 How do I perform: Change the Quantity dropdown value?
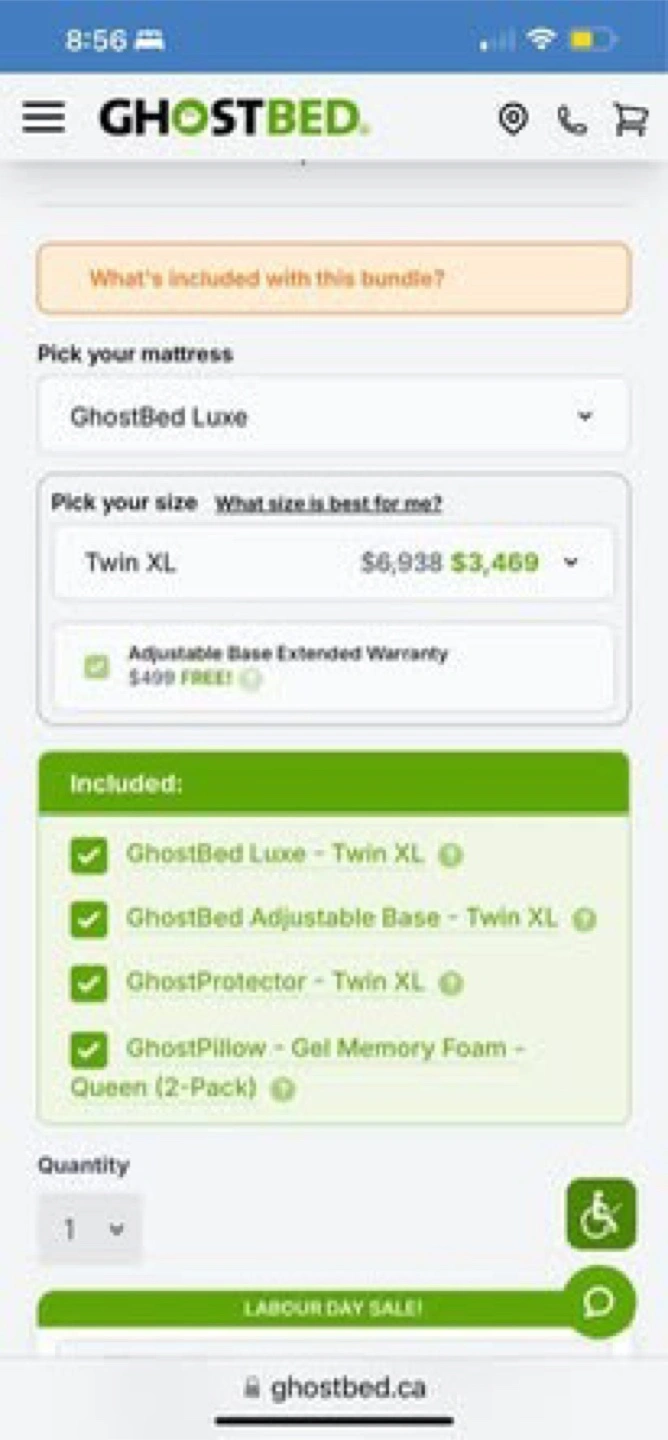click(x=90, y=1229)
